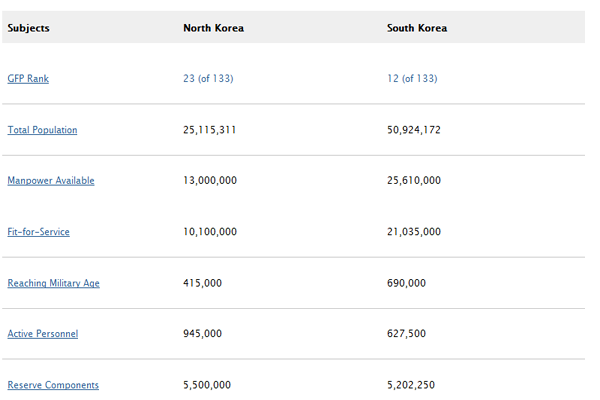Click the North Korea column header

click(x=214, y=28)
